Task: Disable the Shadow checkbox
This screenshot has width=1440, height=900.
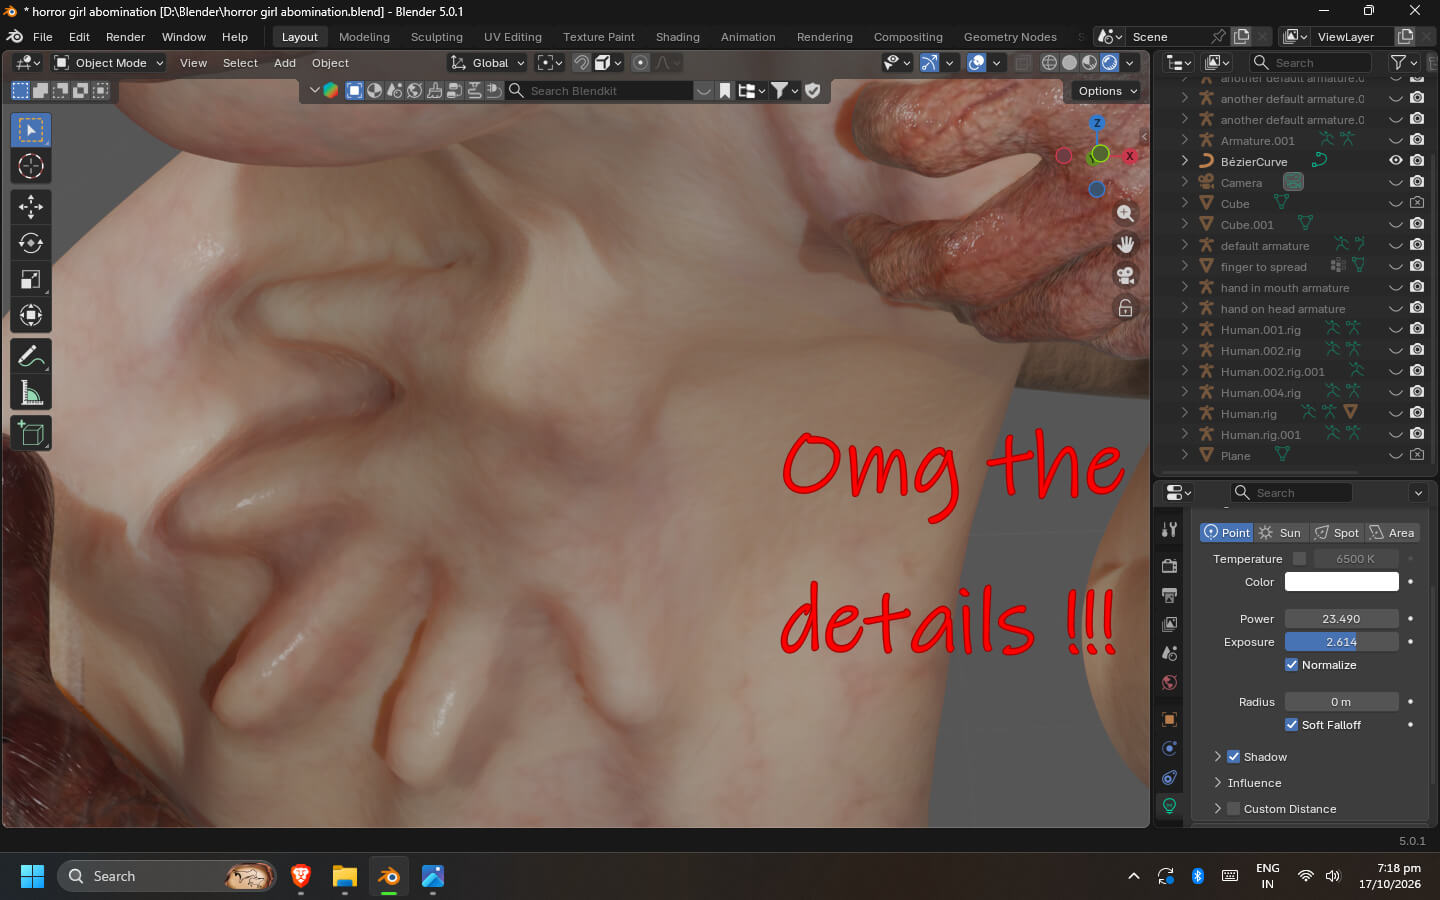Action: tap(1234, 757)
